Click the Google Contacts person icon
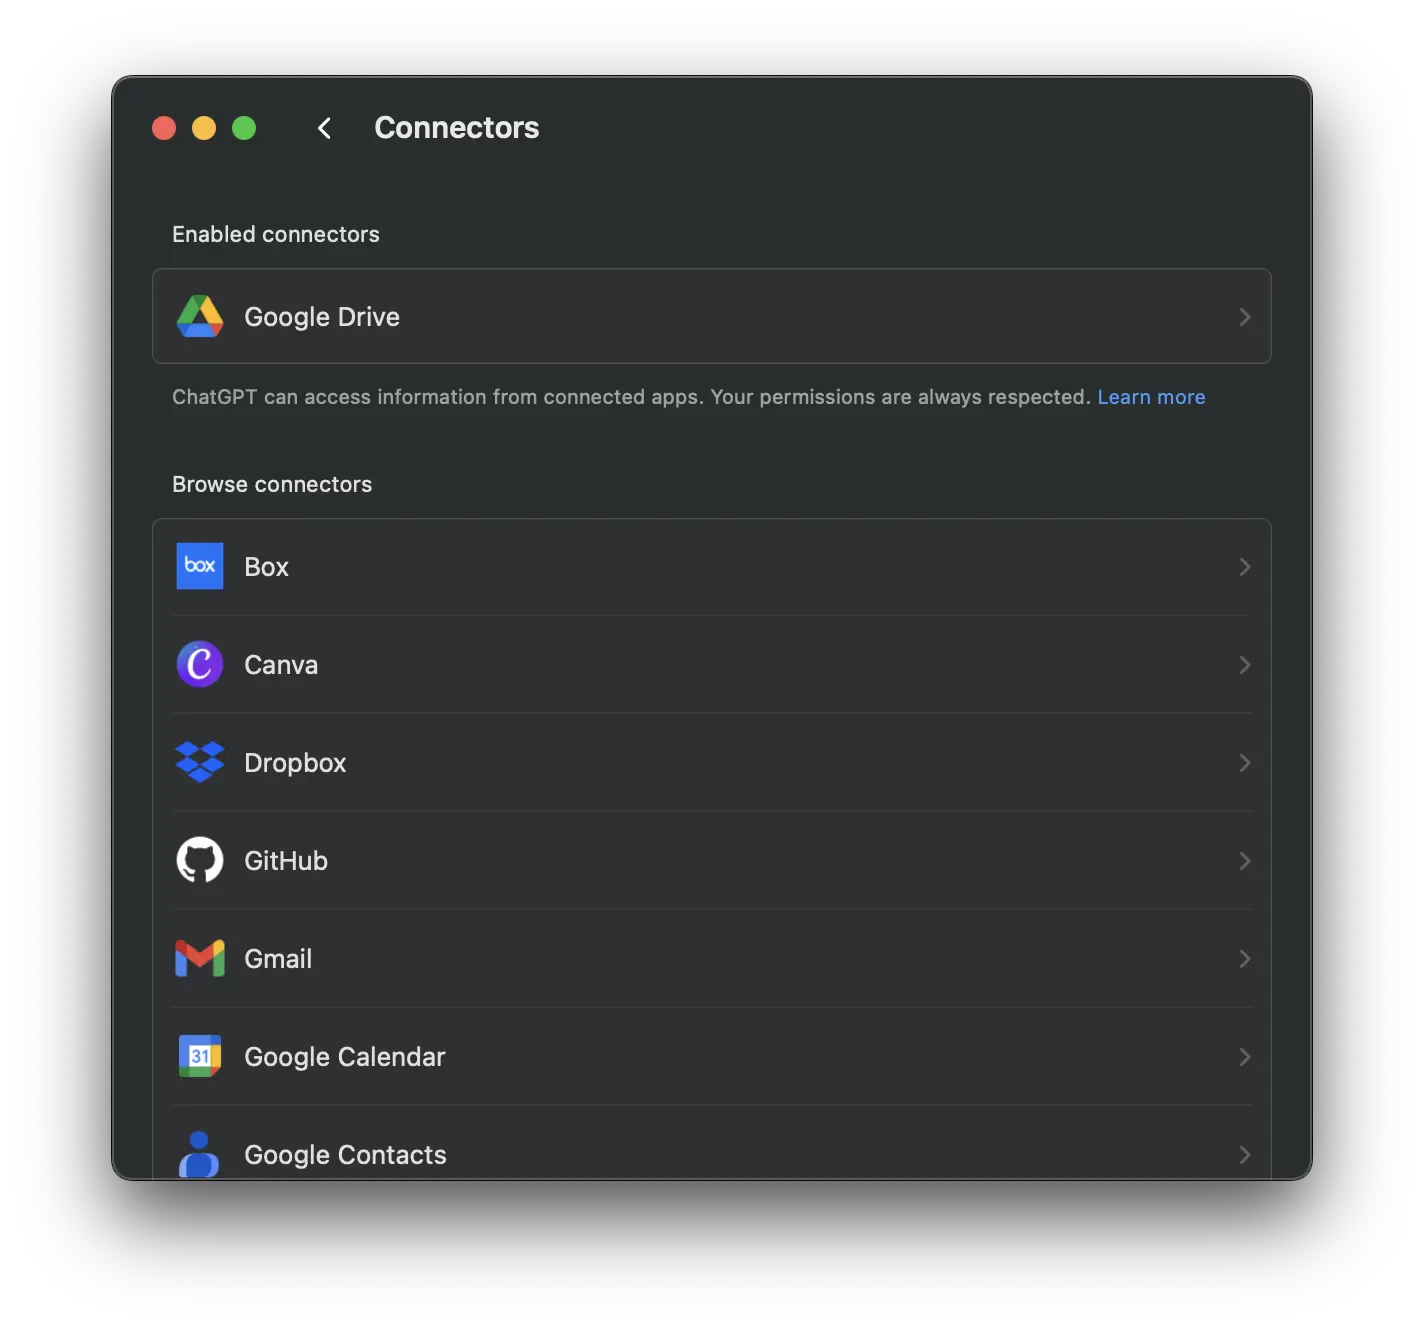Viewport: 1424px width, 1328px height. pyautogui.click(x=199, y=1154)
